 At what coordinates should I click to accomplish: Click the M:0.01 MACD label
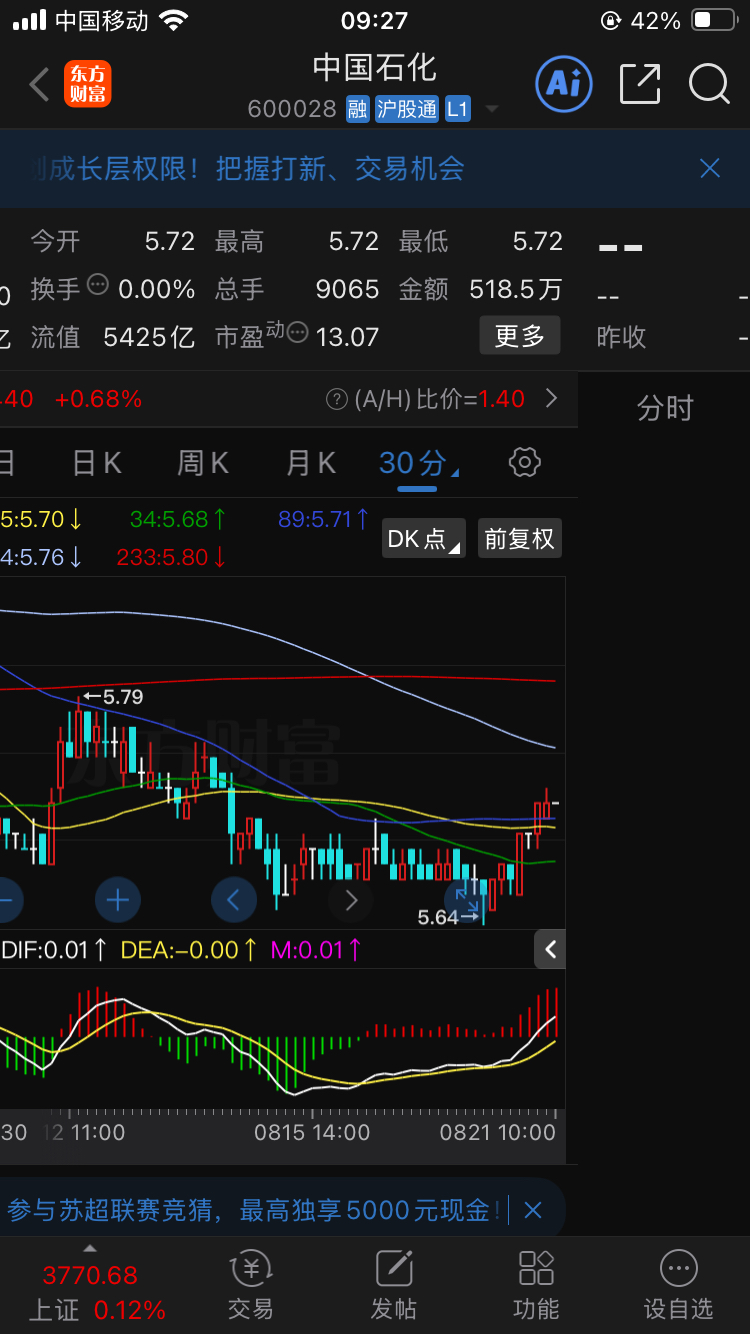(316, 950)
